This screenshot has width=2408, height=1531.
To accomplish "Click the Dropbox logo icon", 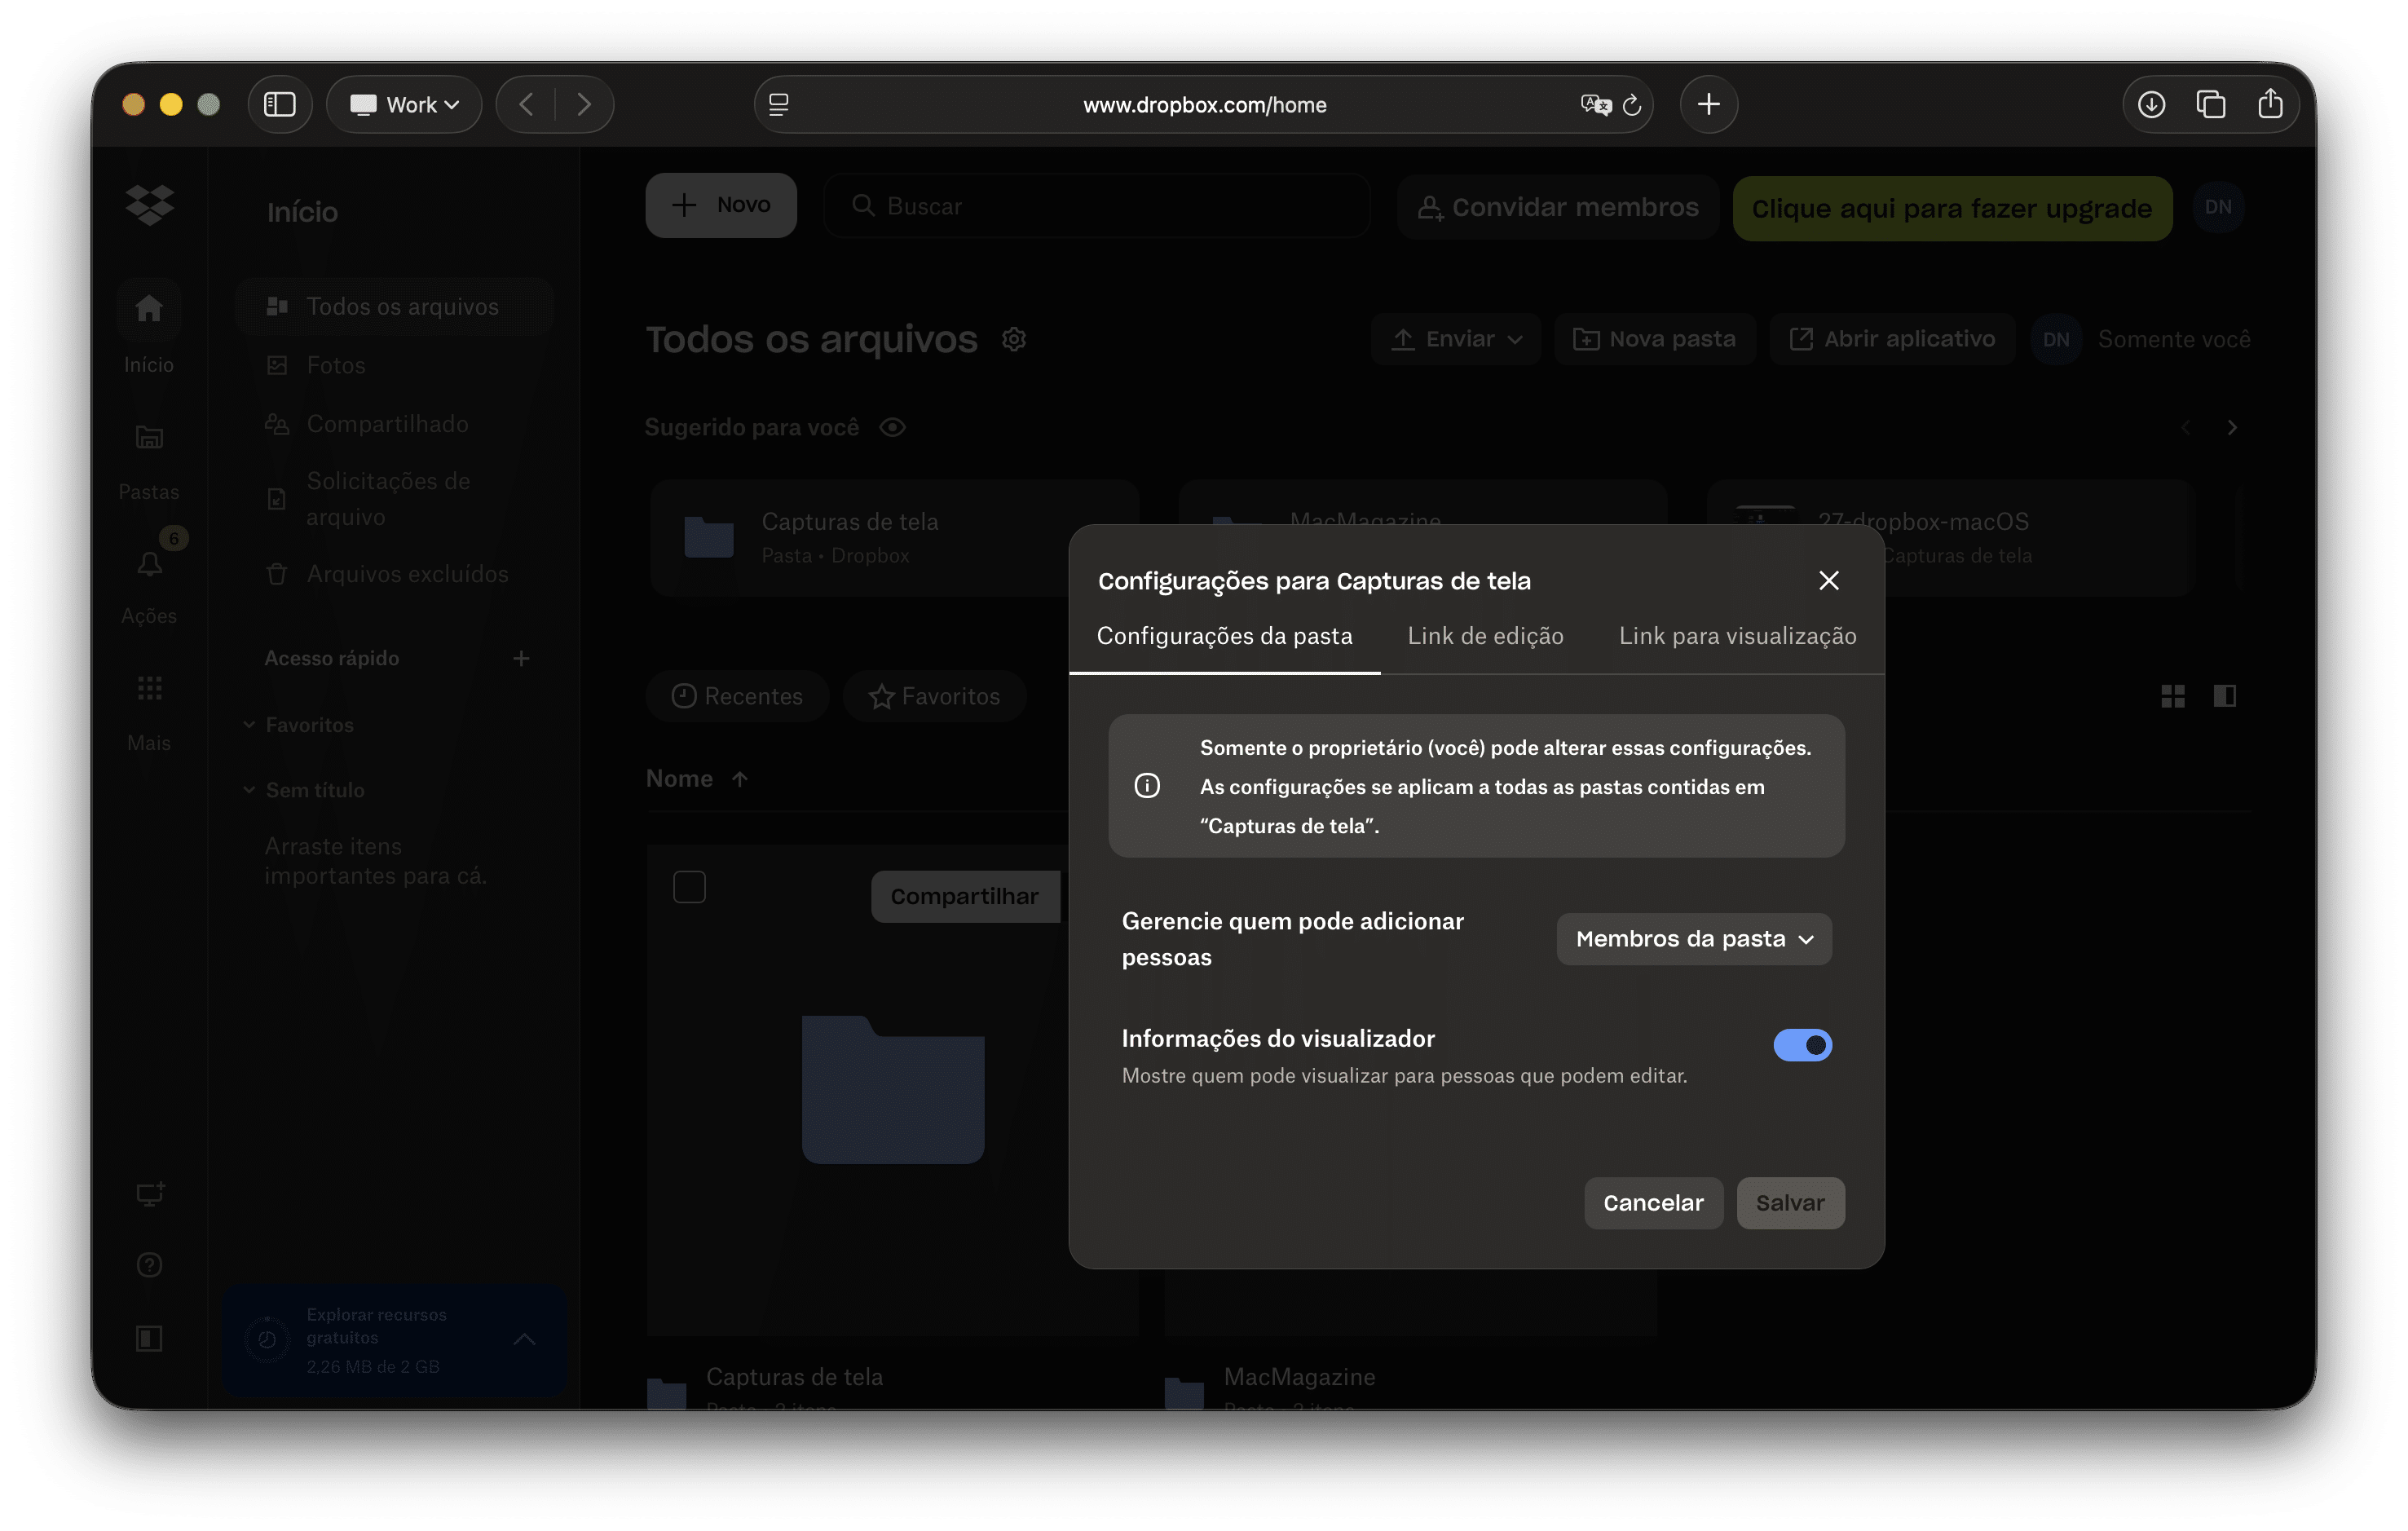I will click(150, 205).
